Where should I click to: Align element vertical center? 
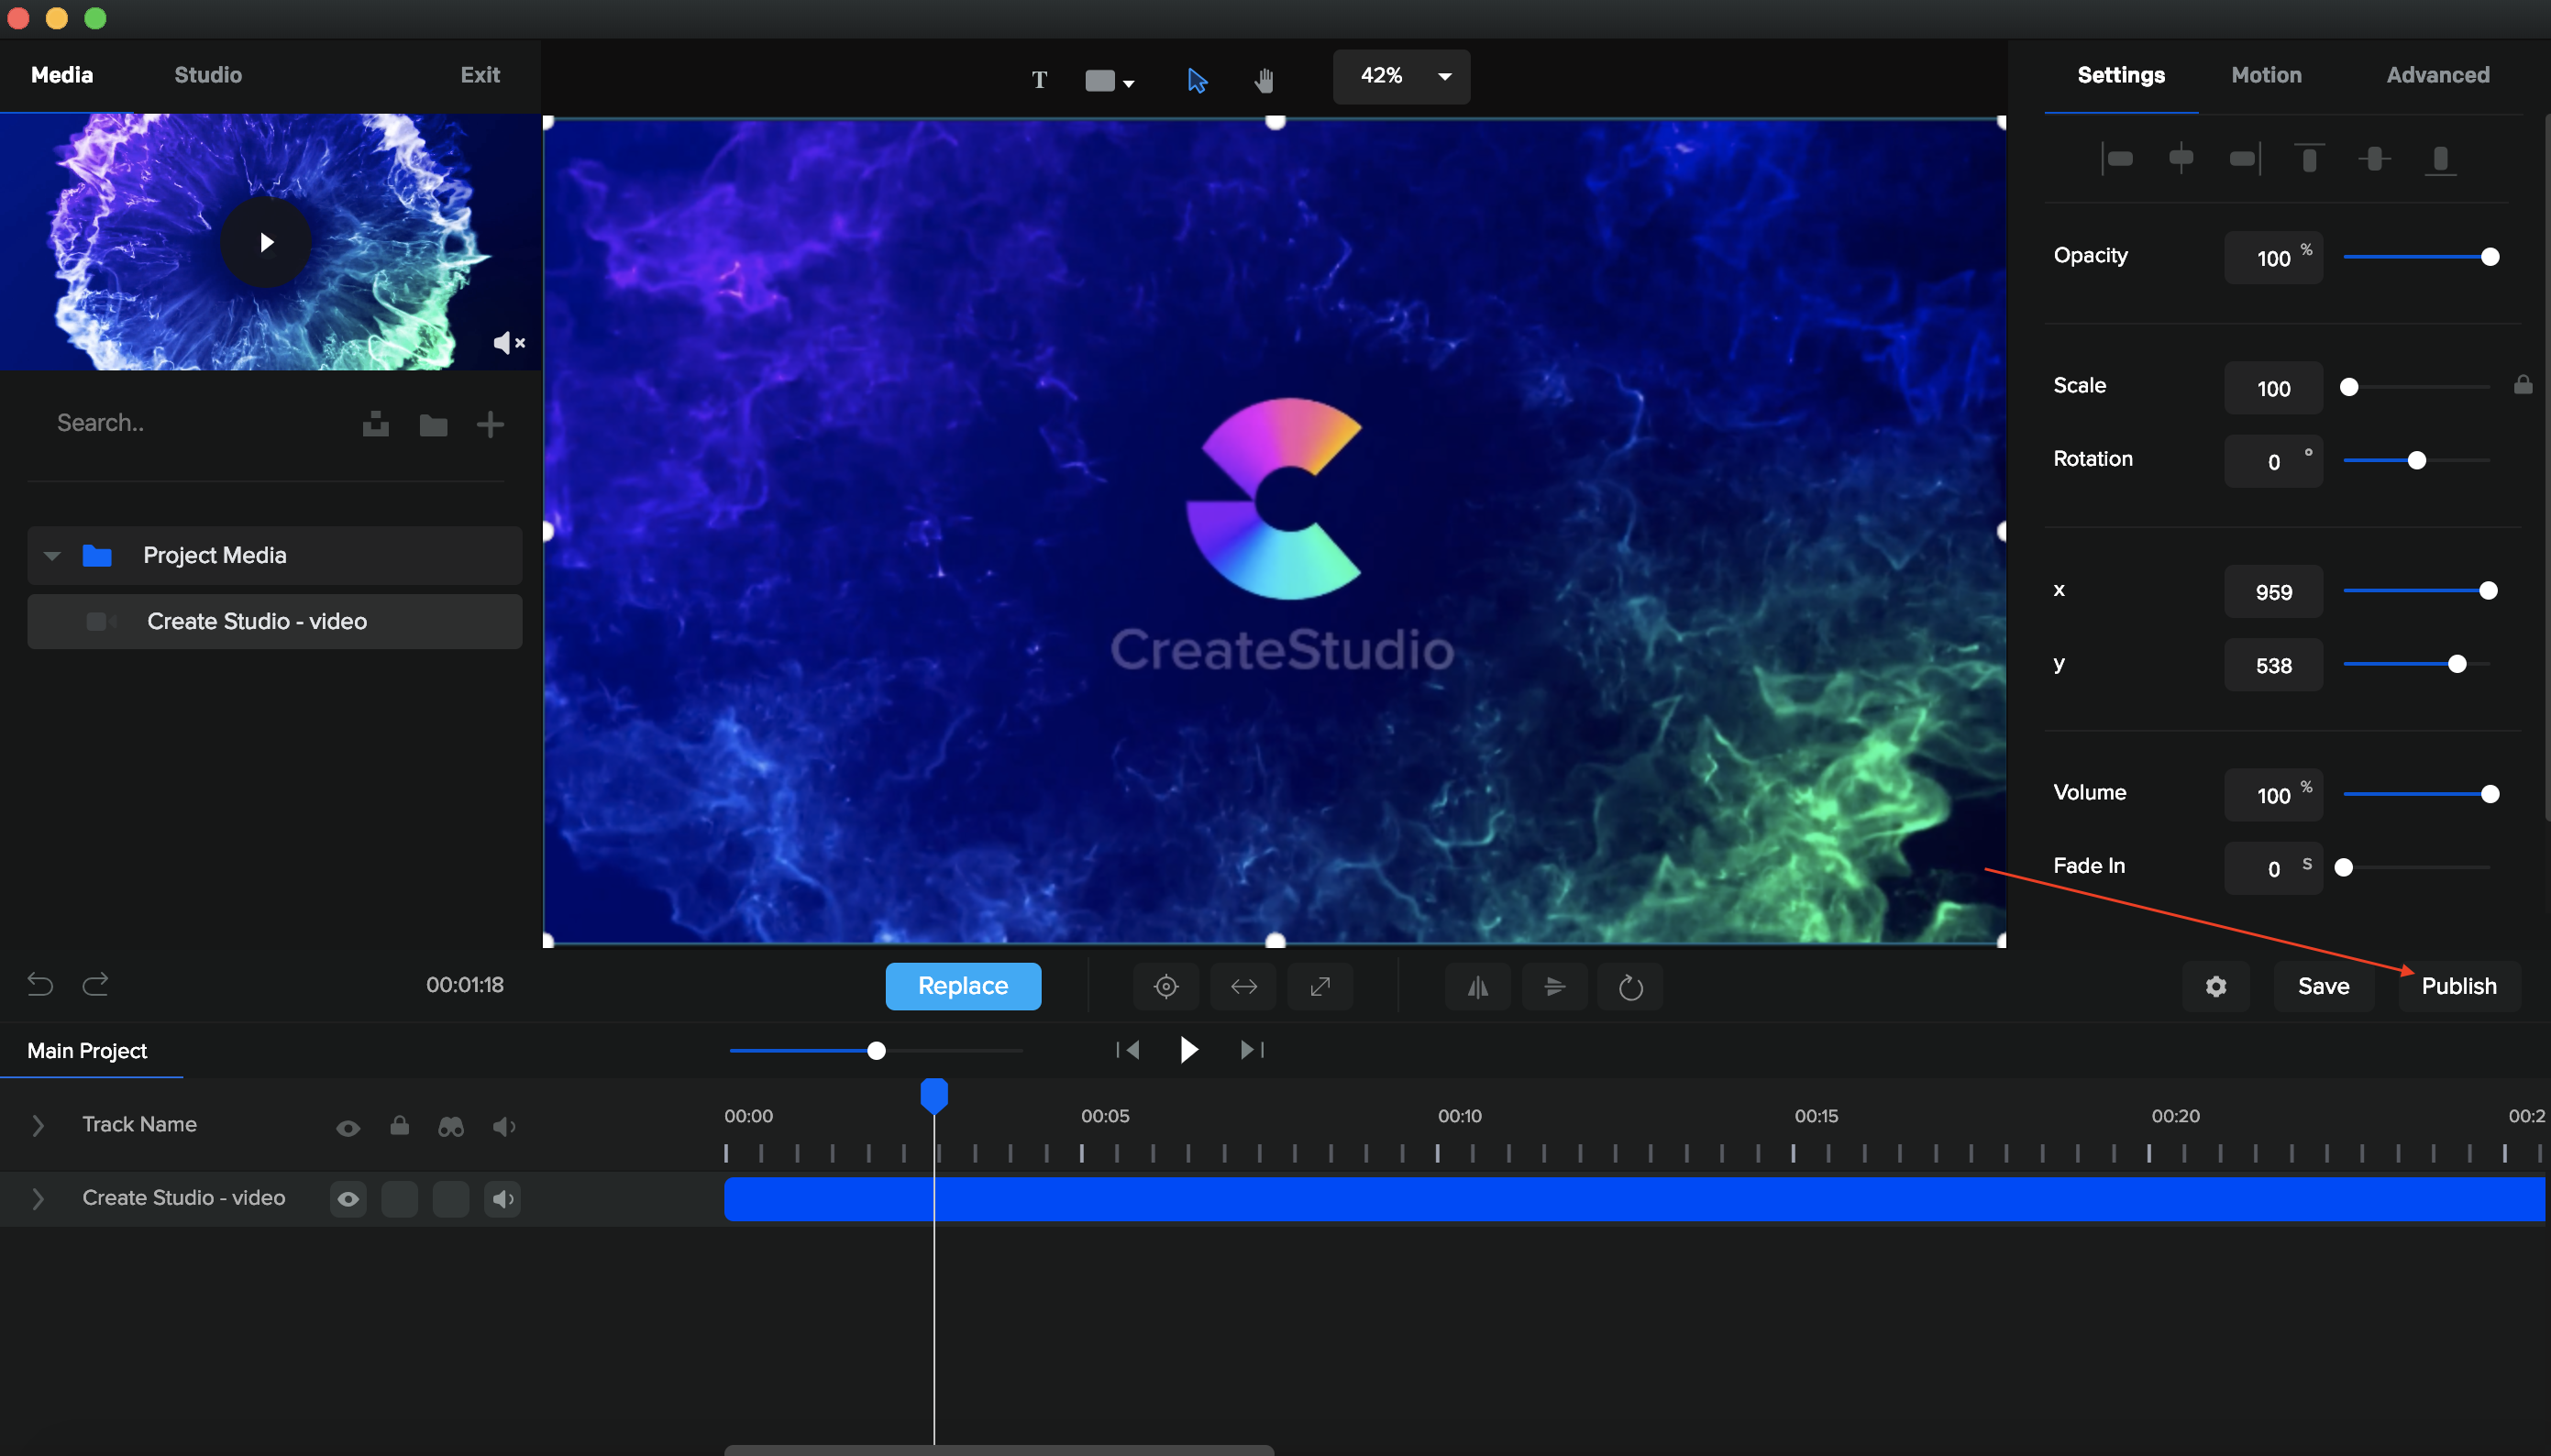(x=2374, y=158)
